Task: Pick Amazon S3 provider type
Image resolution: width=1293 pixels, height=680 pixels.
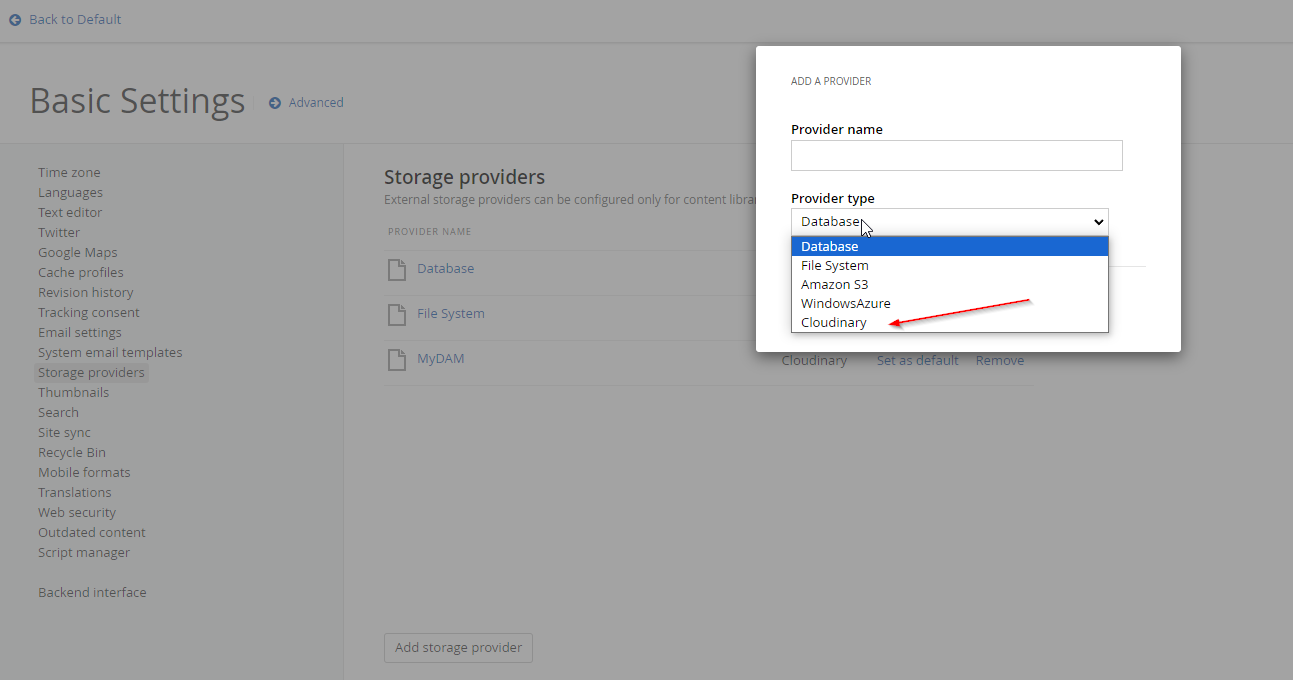Action: click(950, 285)
